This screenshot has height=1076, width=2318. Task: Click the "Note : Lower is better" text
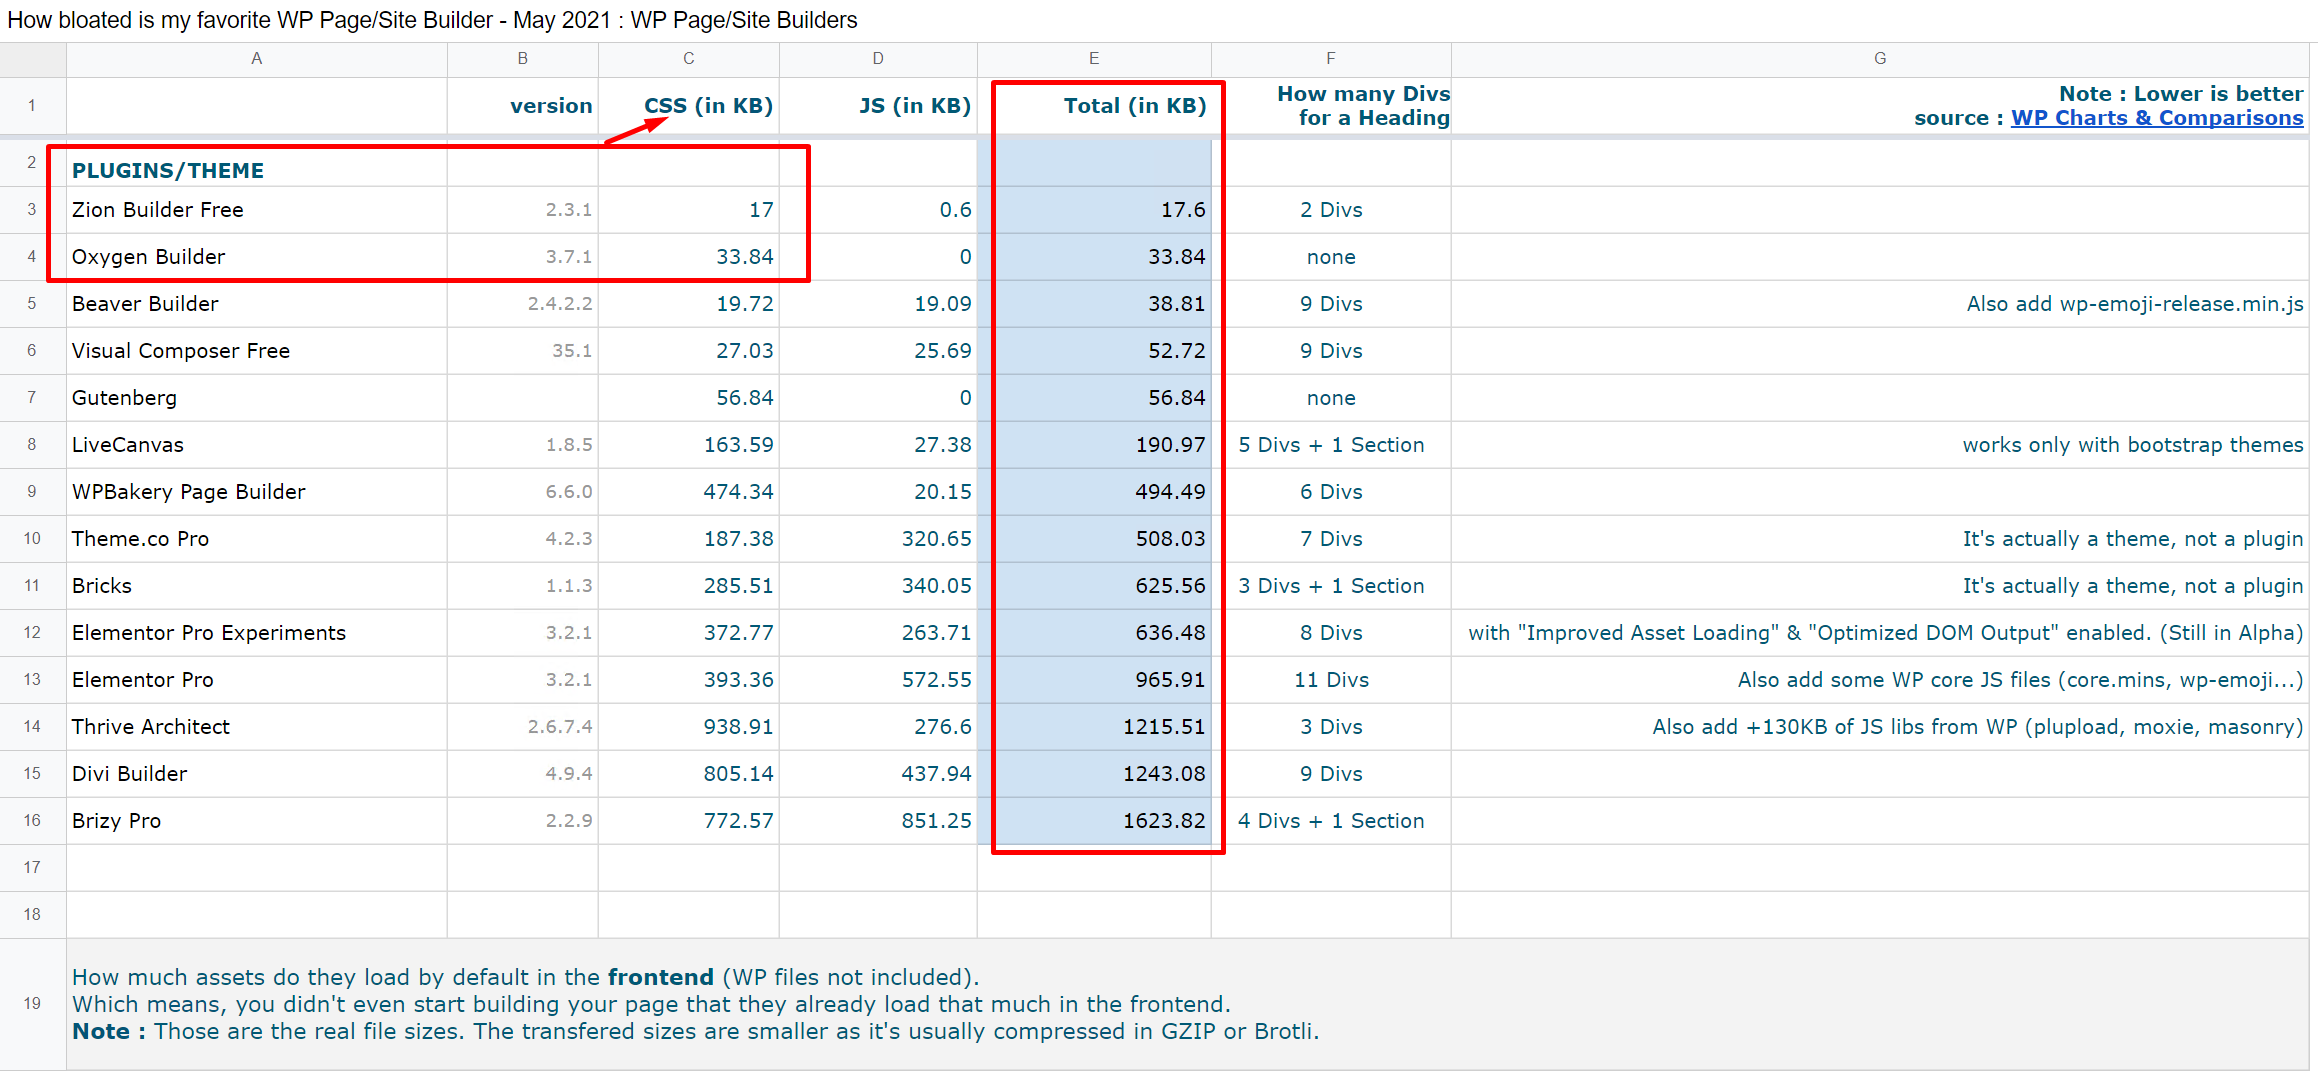pyautogui.click(x=2181, y=94)
